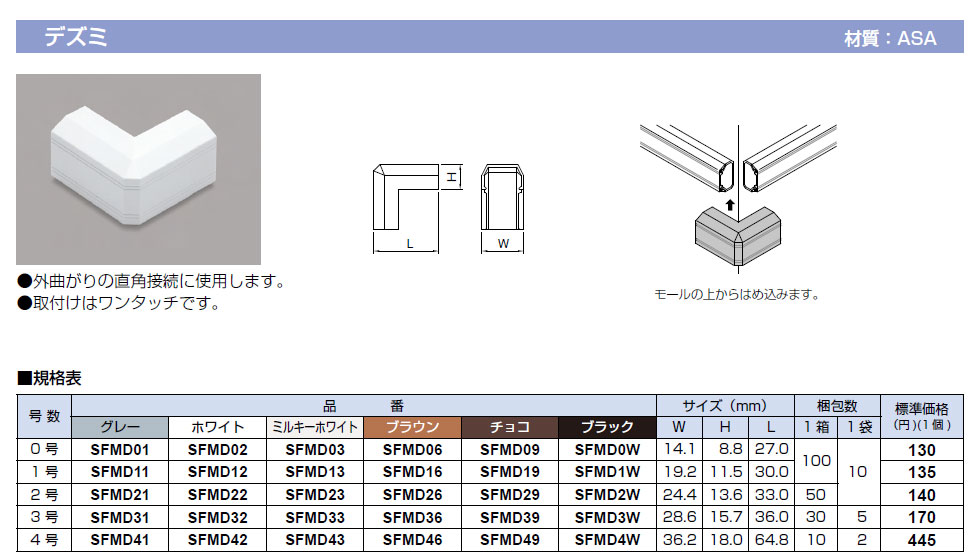Select the ブラック color header cell
The width and height of the screenshot is (972, 560).
coord(606,428)
